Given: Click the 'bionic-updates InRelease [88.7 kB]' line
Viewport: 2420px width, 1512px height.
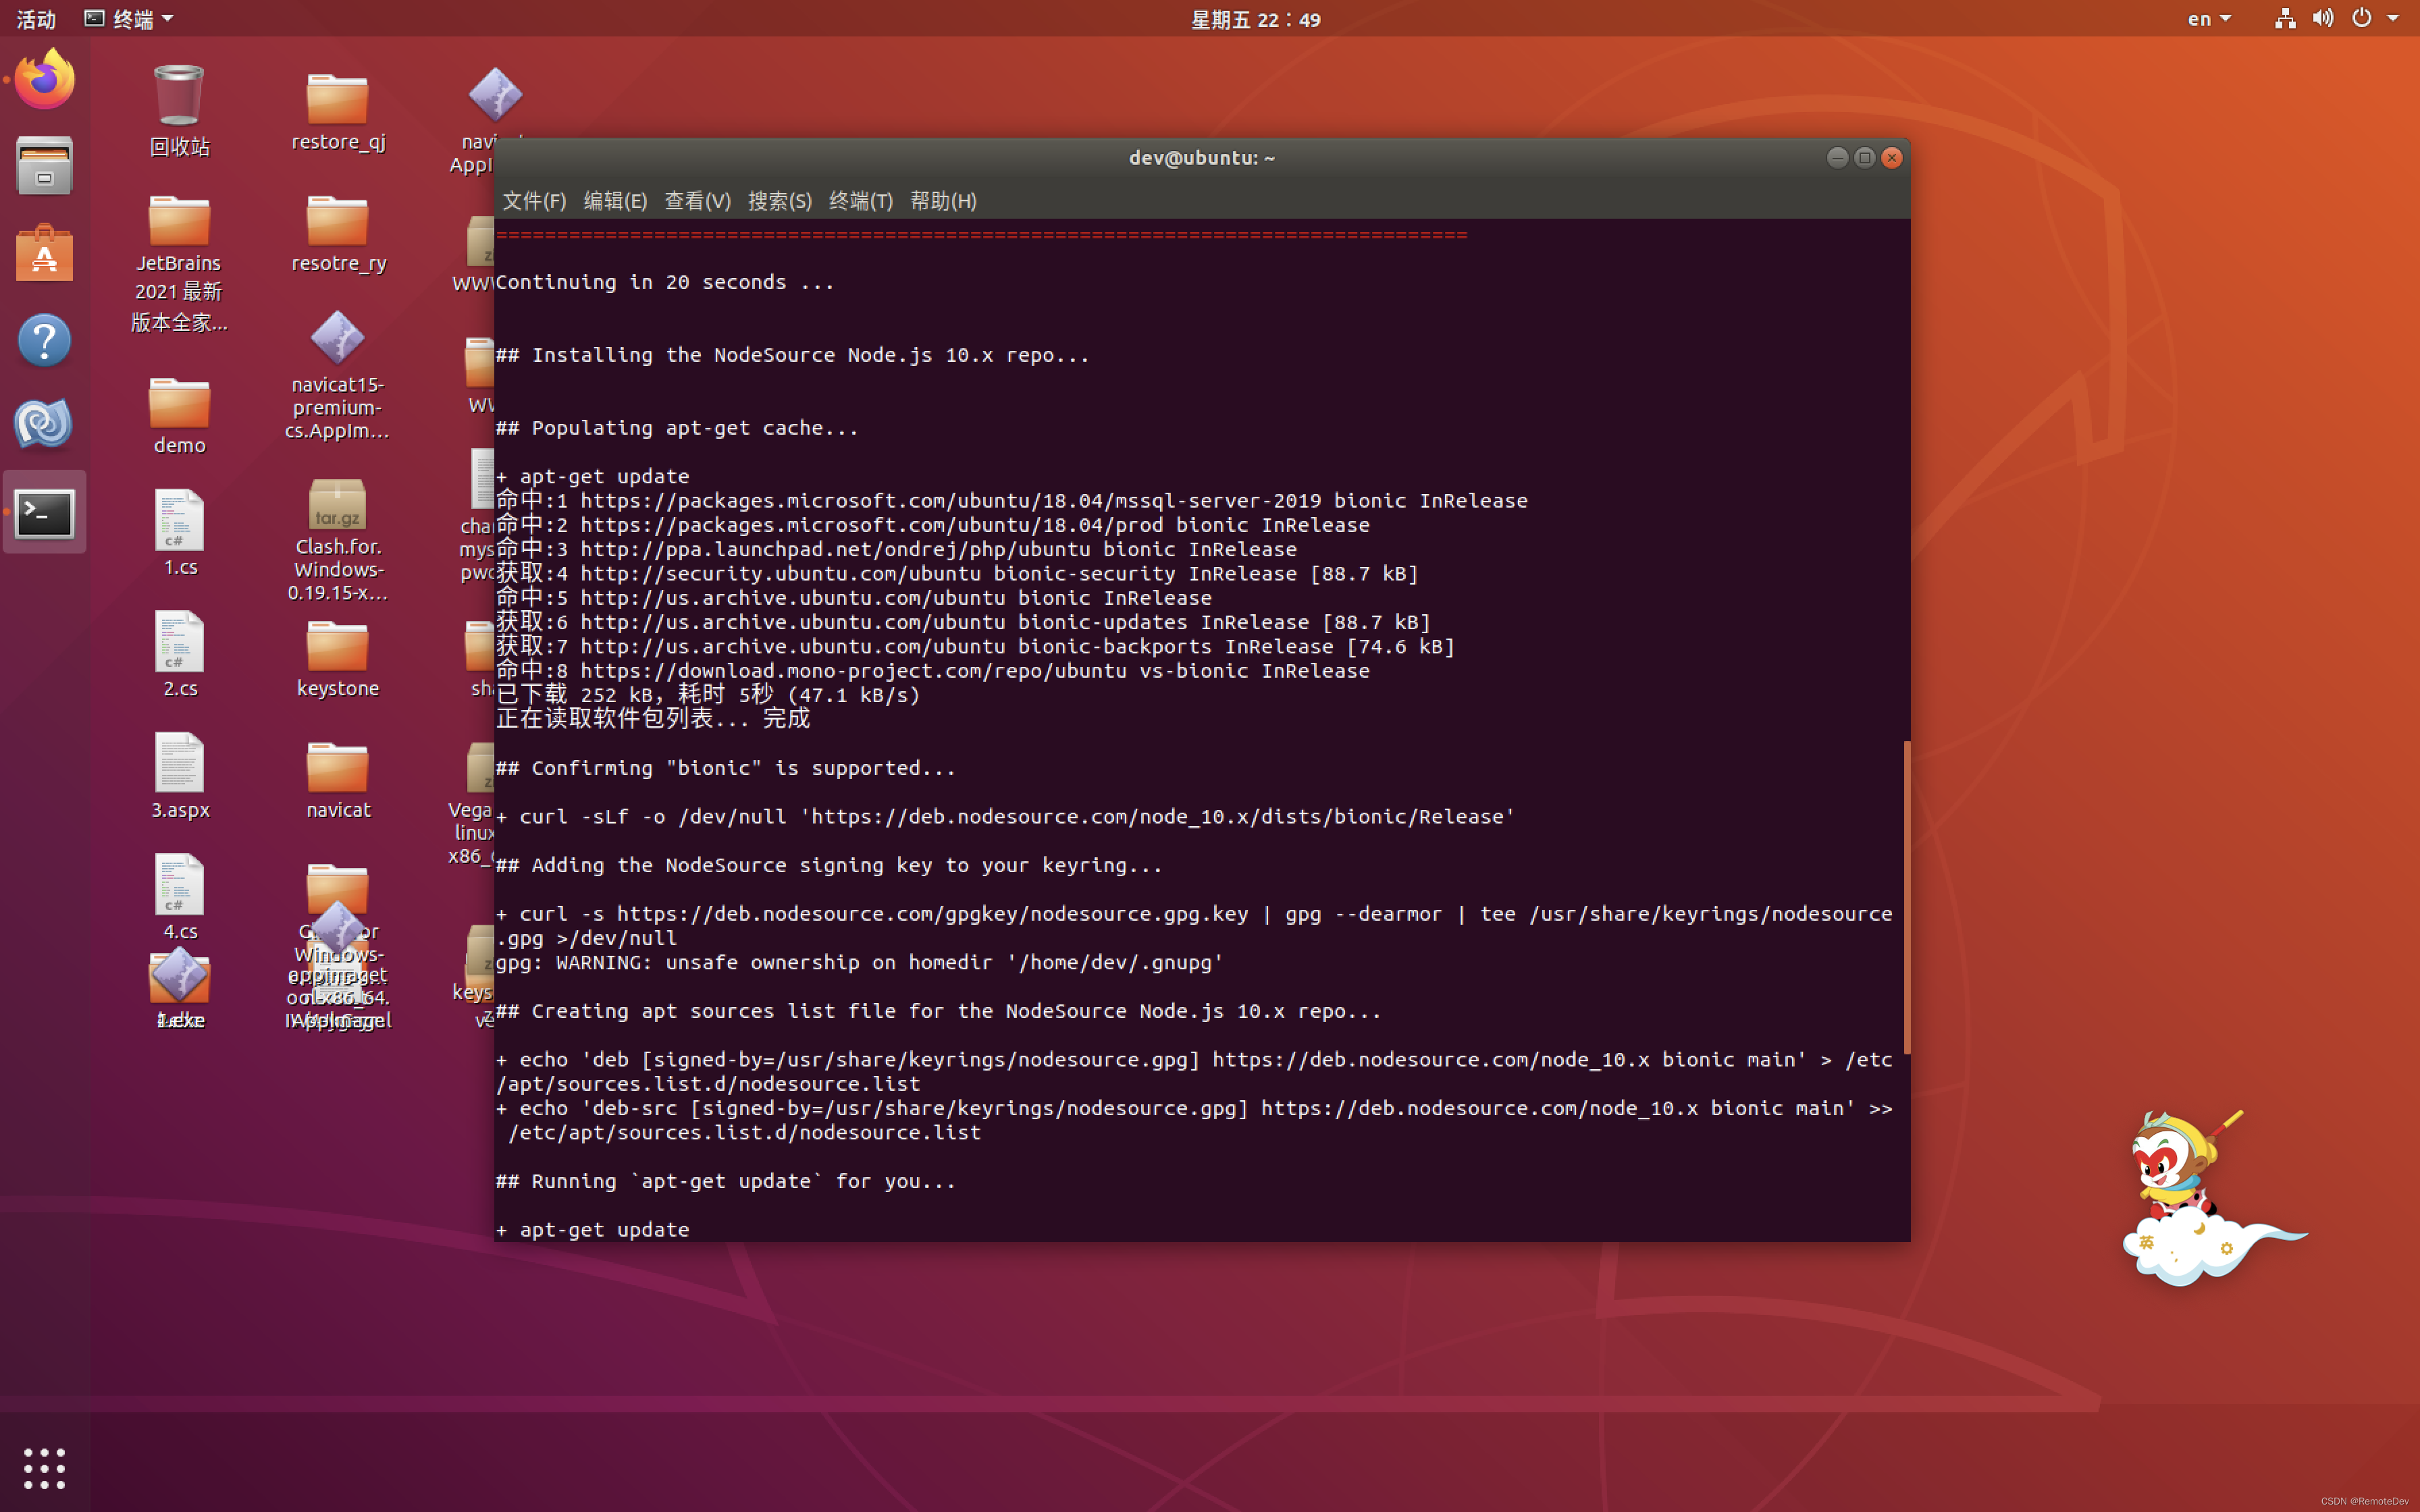Looking at the screenshot, I should [x=963, y=622].
